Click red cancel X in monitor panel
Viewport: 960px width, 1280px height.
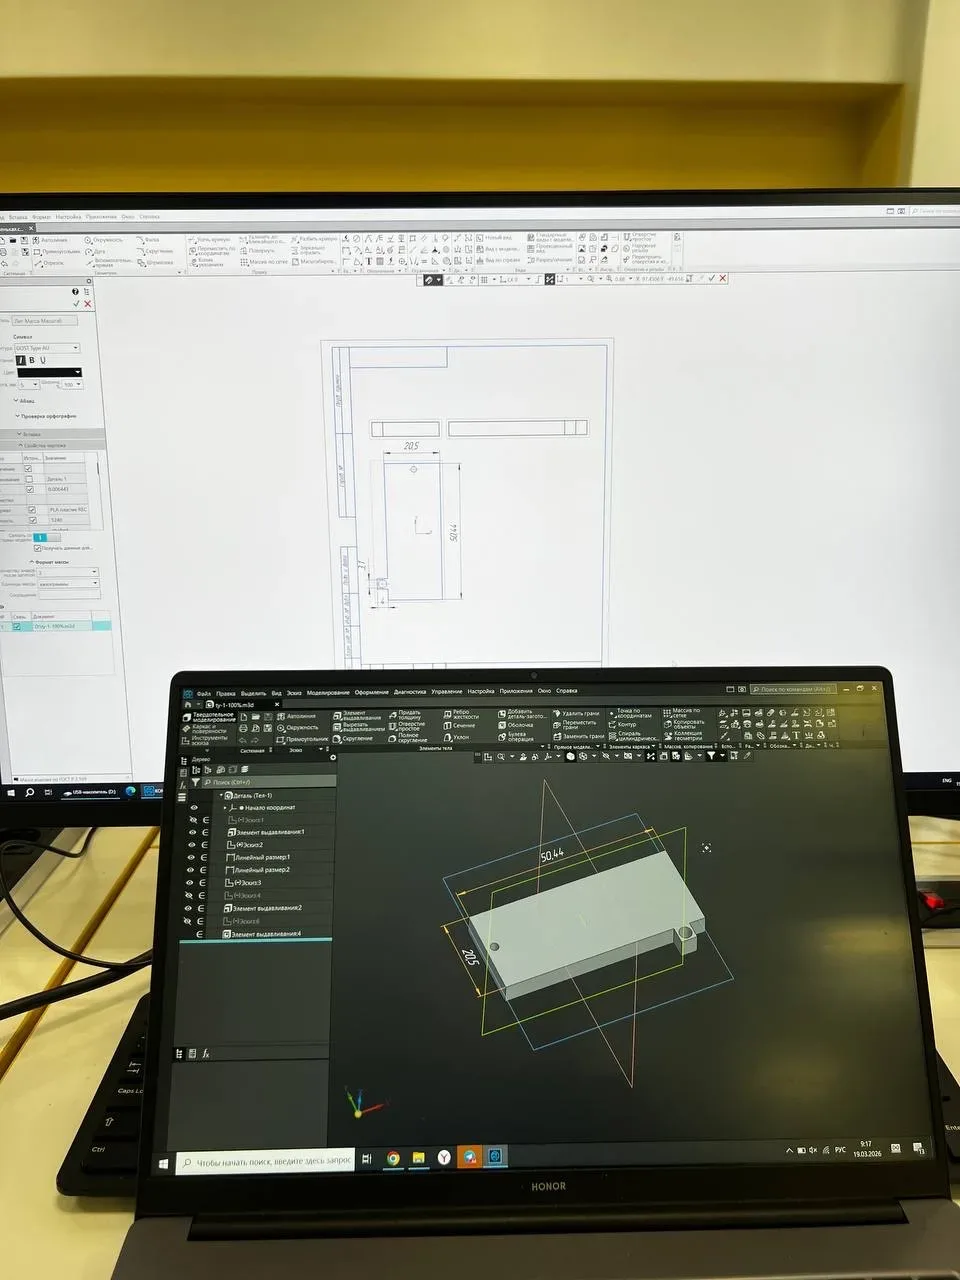click(x=88, y=304)
